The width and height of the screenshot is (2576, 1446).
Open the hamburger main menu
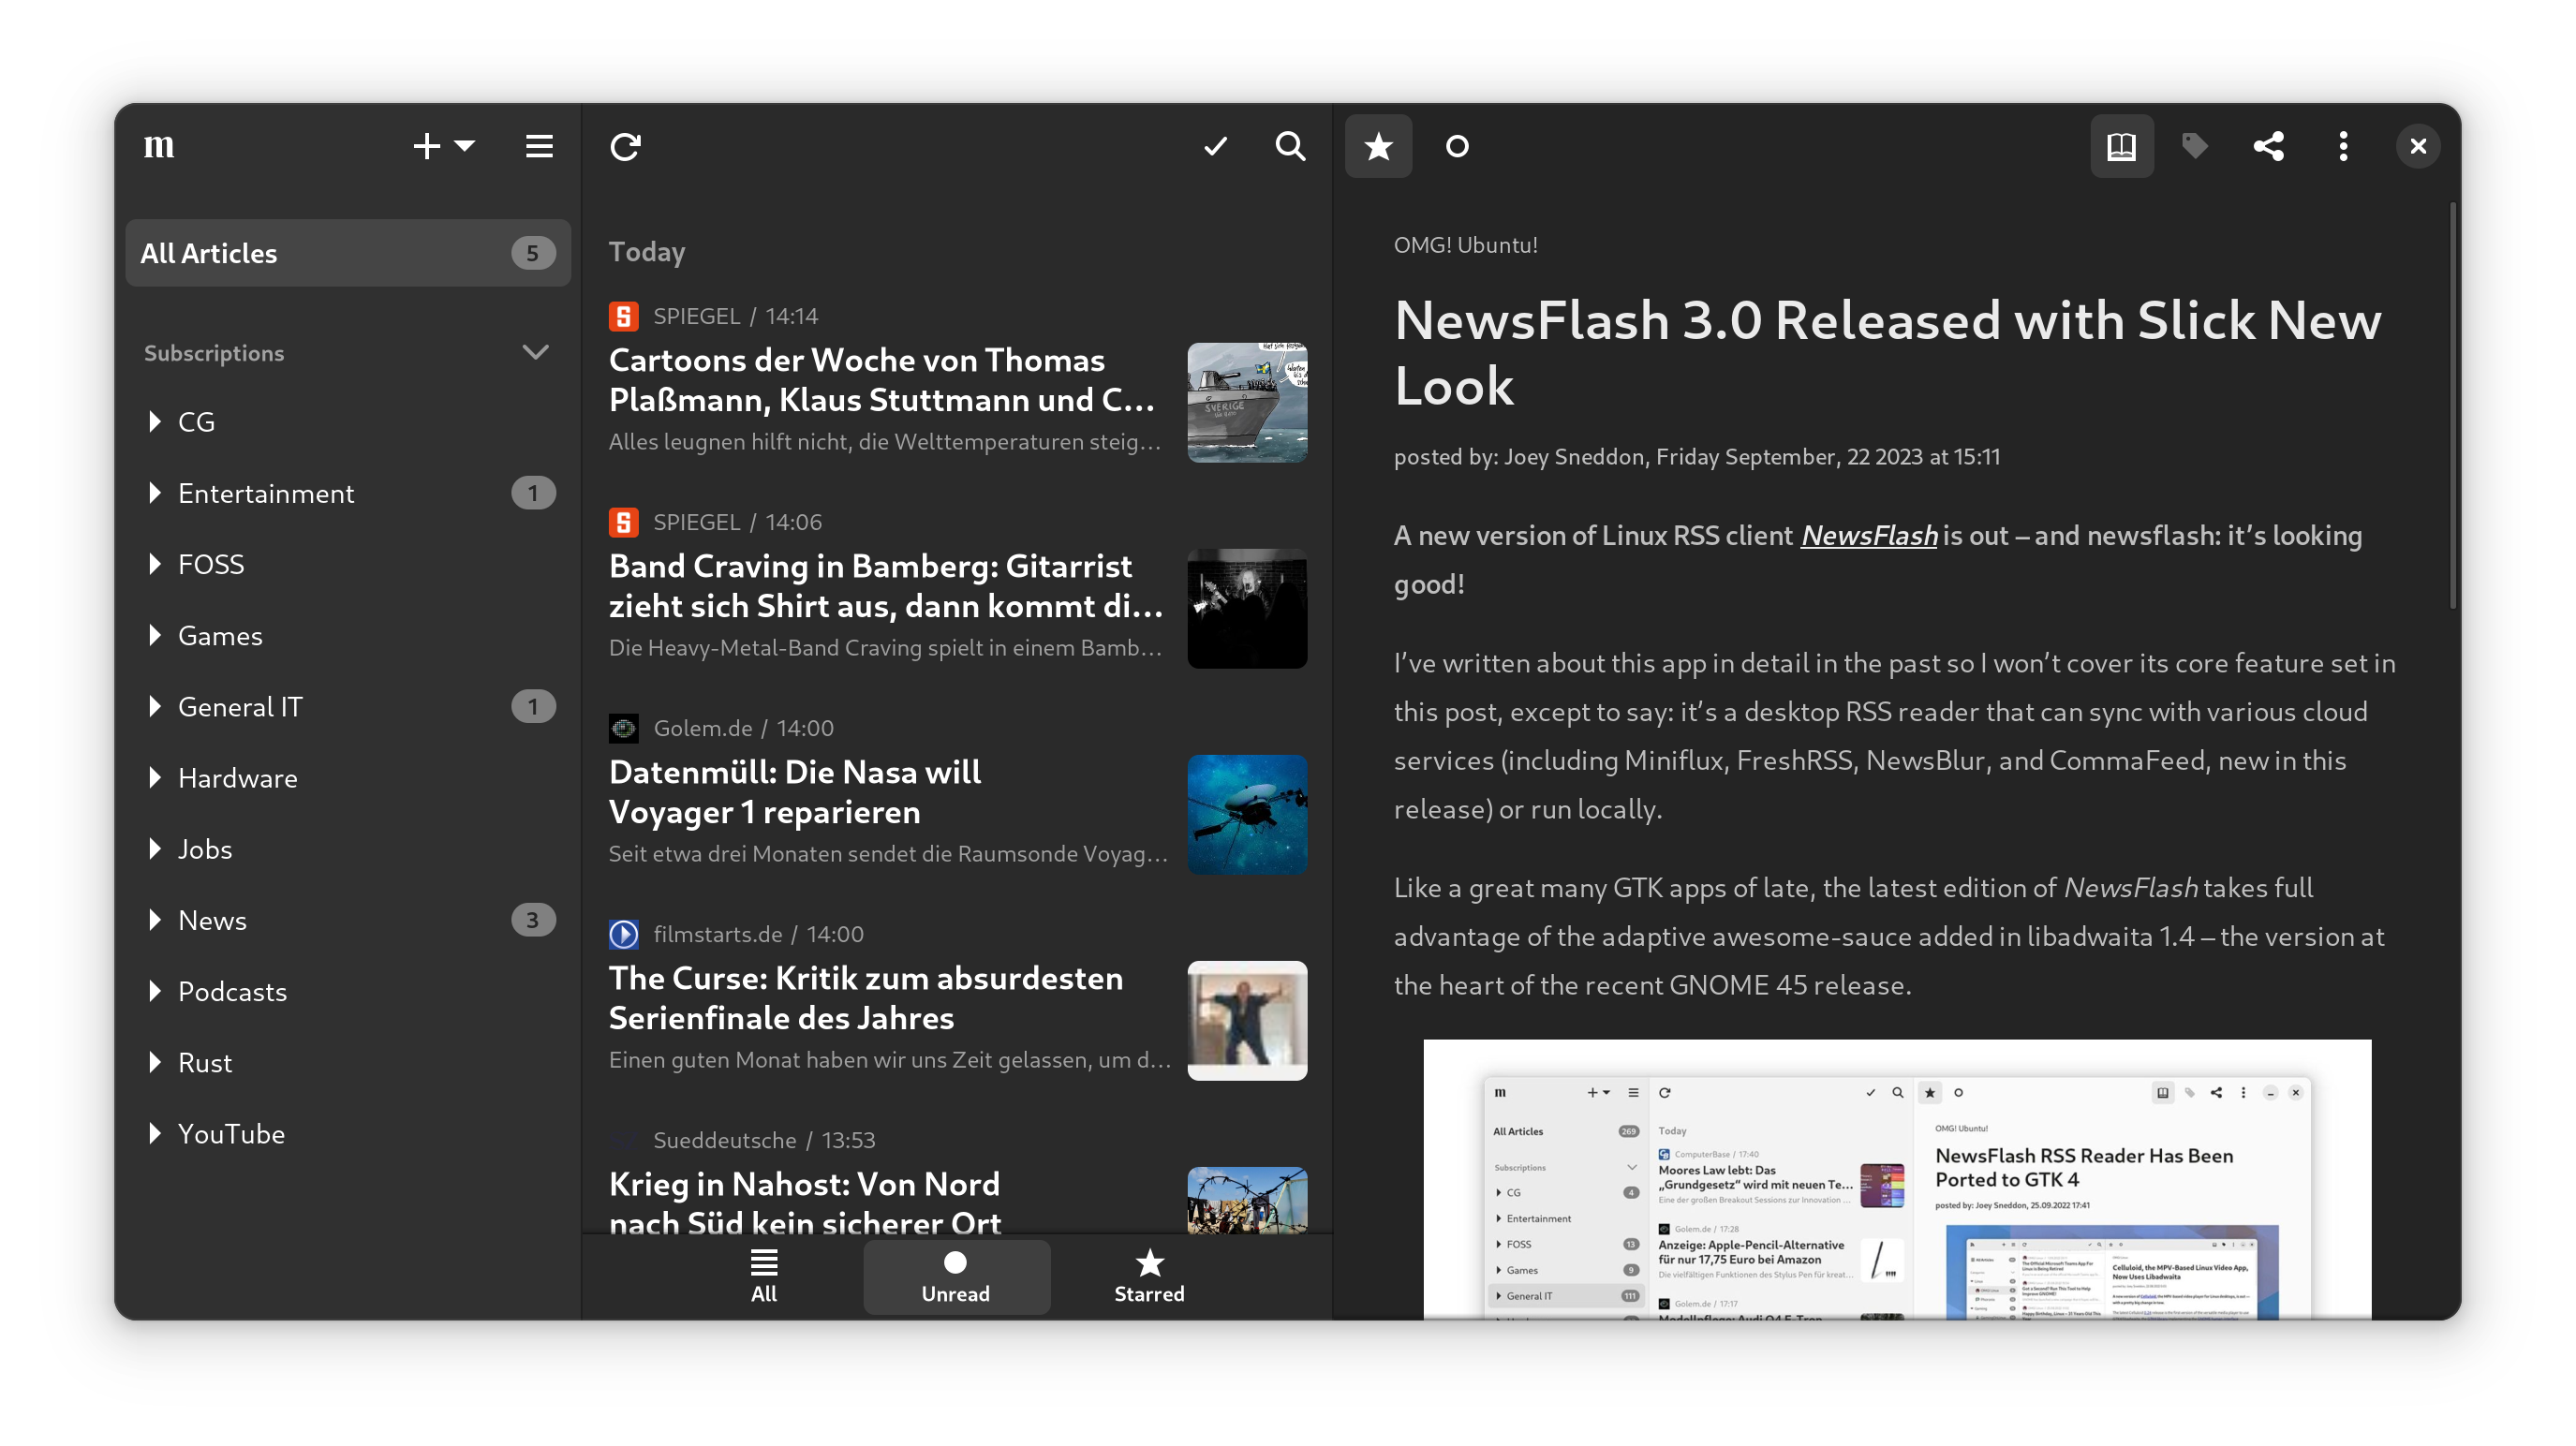pyautogui.click(x=539, y=146)
